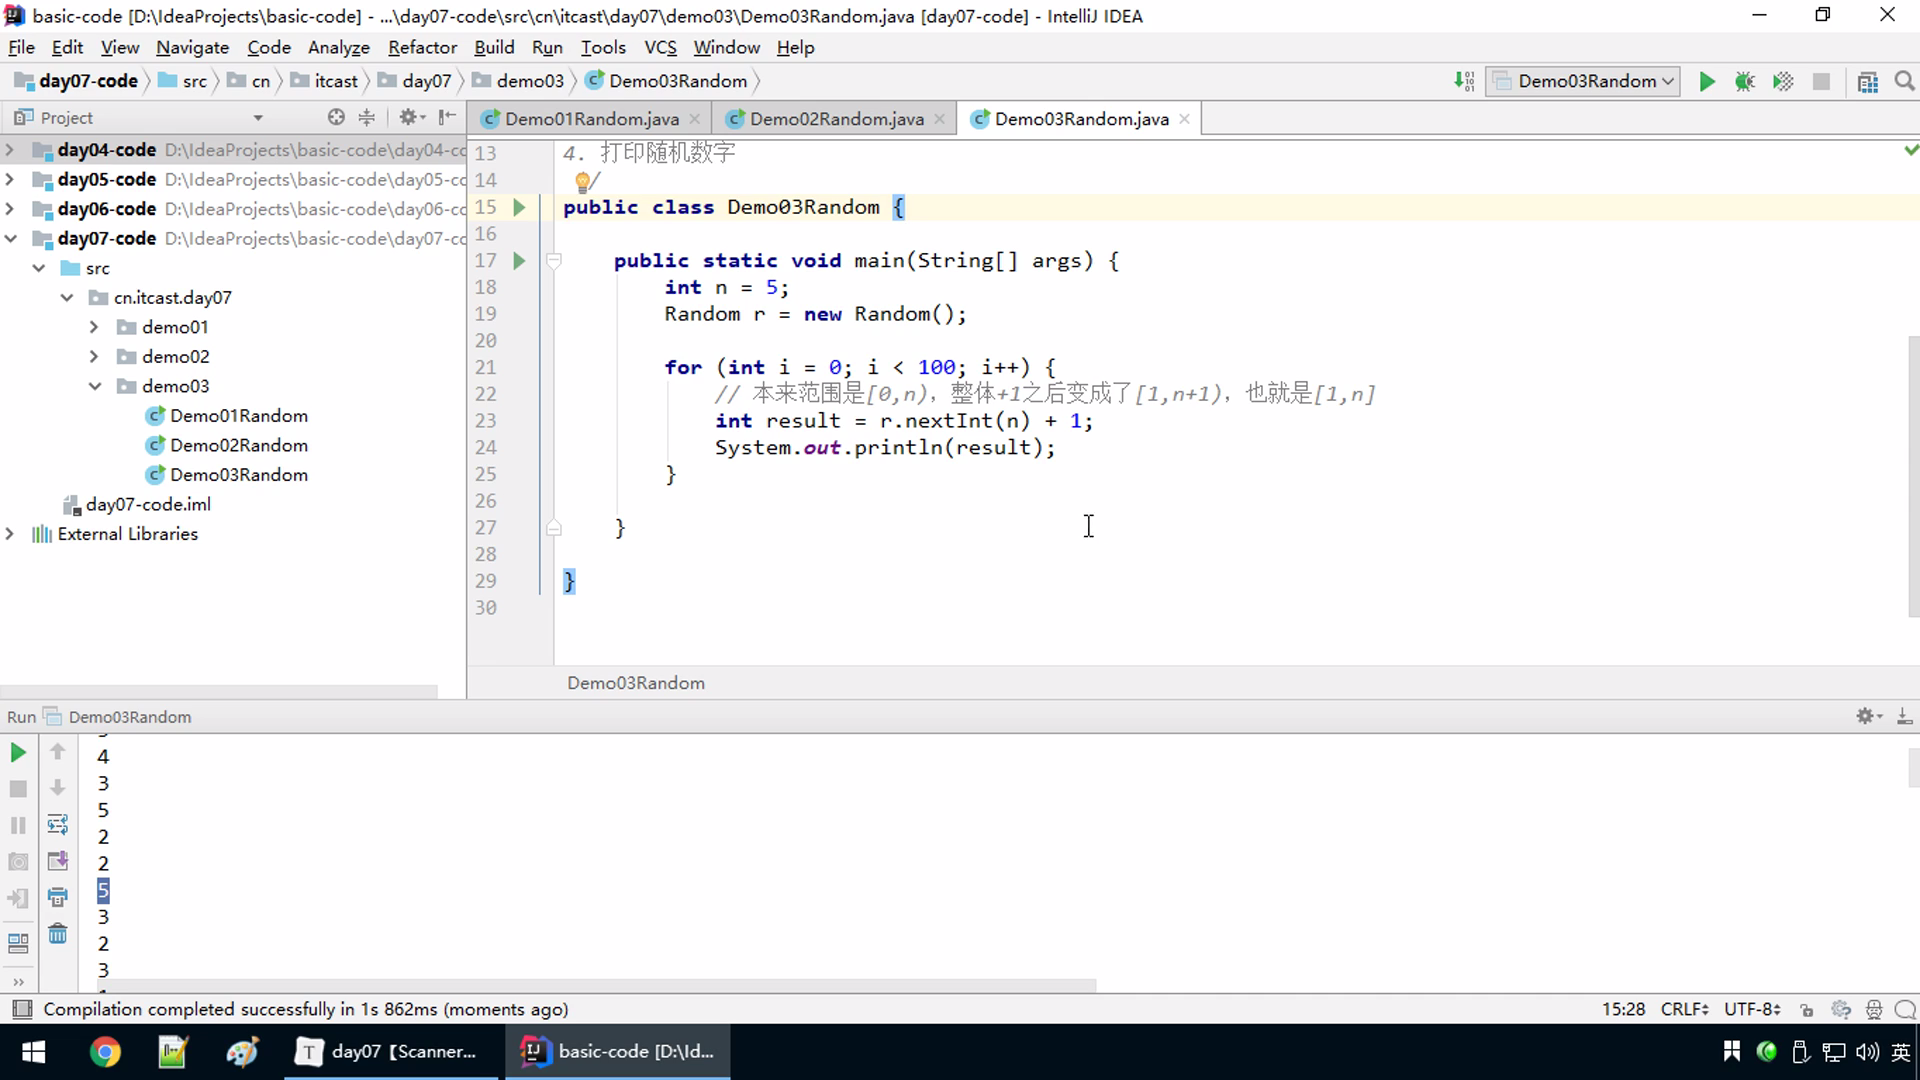
Task: Run Demo03Random with green toolbar arrow
Action: (x=1707, y=82)
